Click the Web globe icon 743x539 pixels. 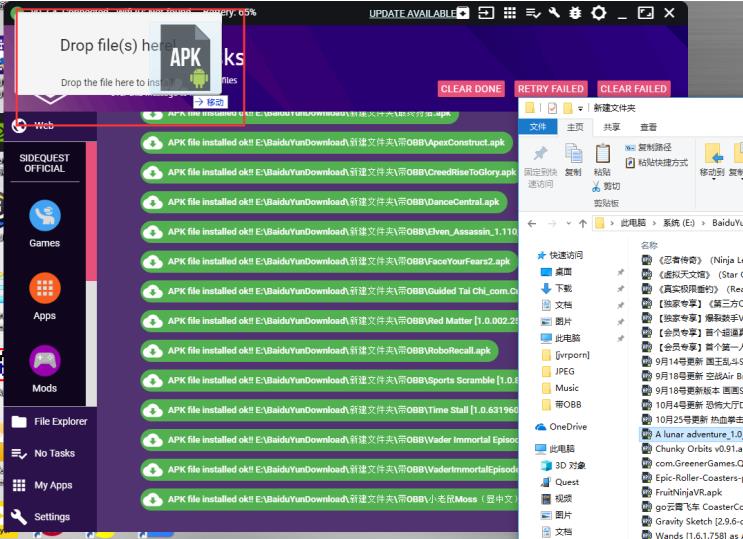coord(19,126)
